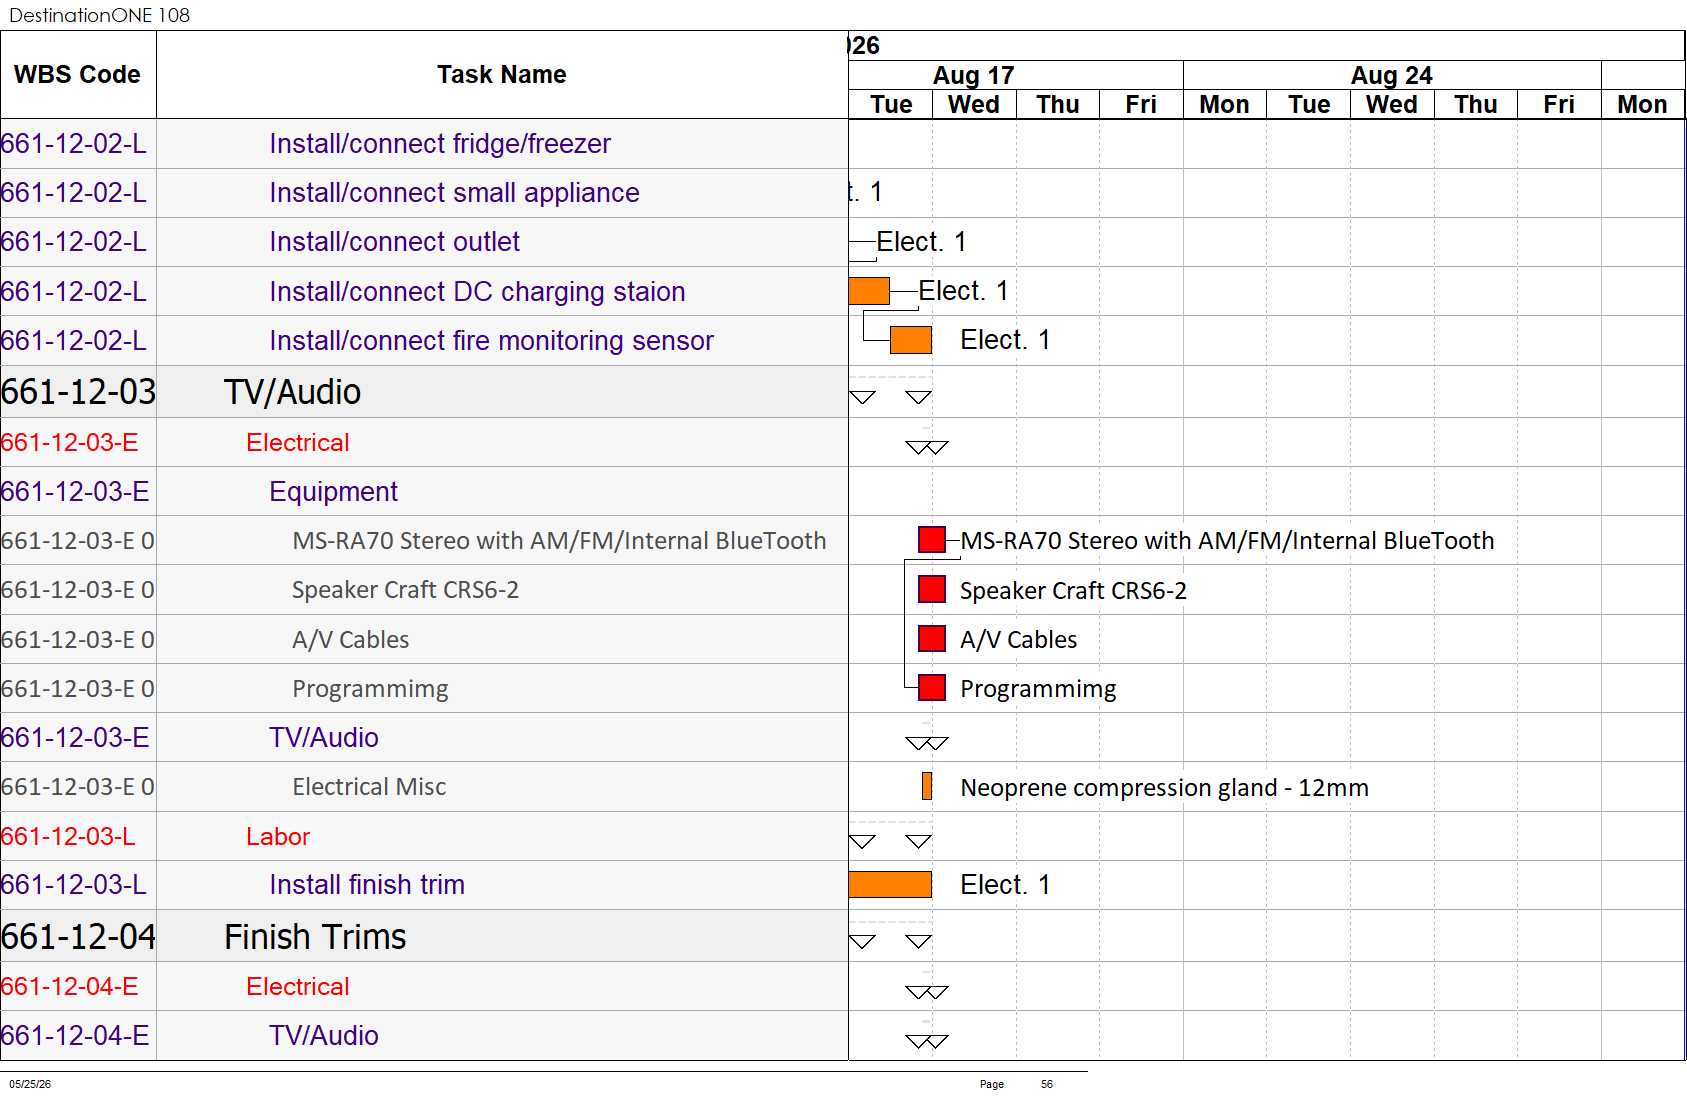The height and width of the screenshot is (1097, 1687).
Task: Click the red bar for Speaker Craft CRS6-2
Action: tap(932, 589)
